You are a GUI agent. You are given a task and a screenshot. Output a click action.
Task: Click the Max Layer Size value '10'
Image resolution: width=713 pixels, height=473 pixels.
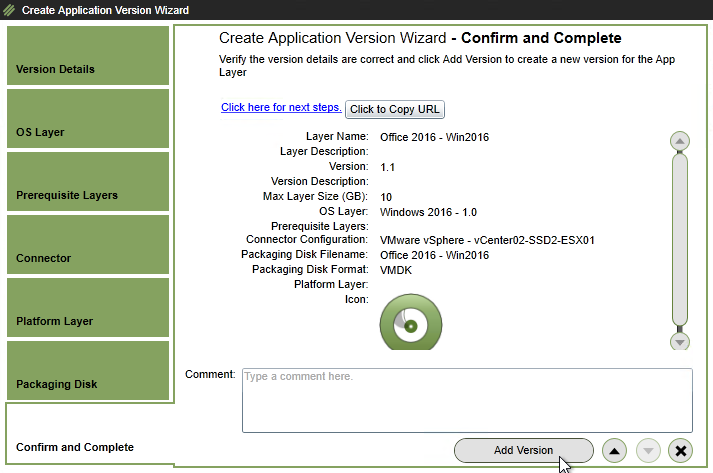[386, 197]
